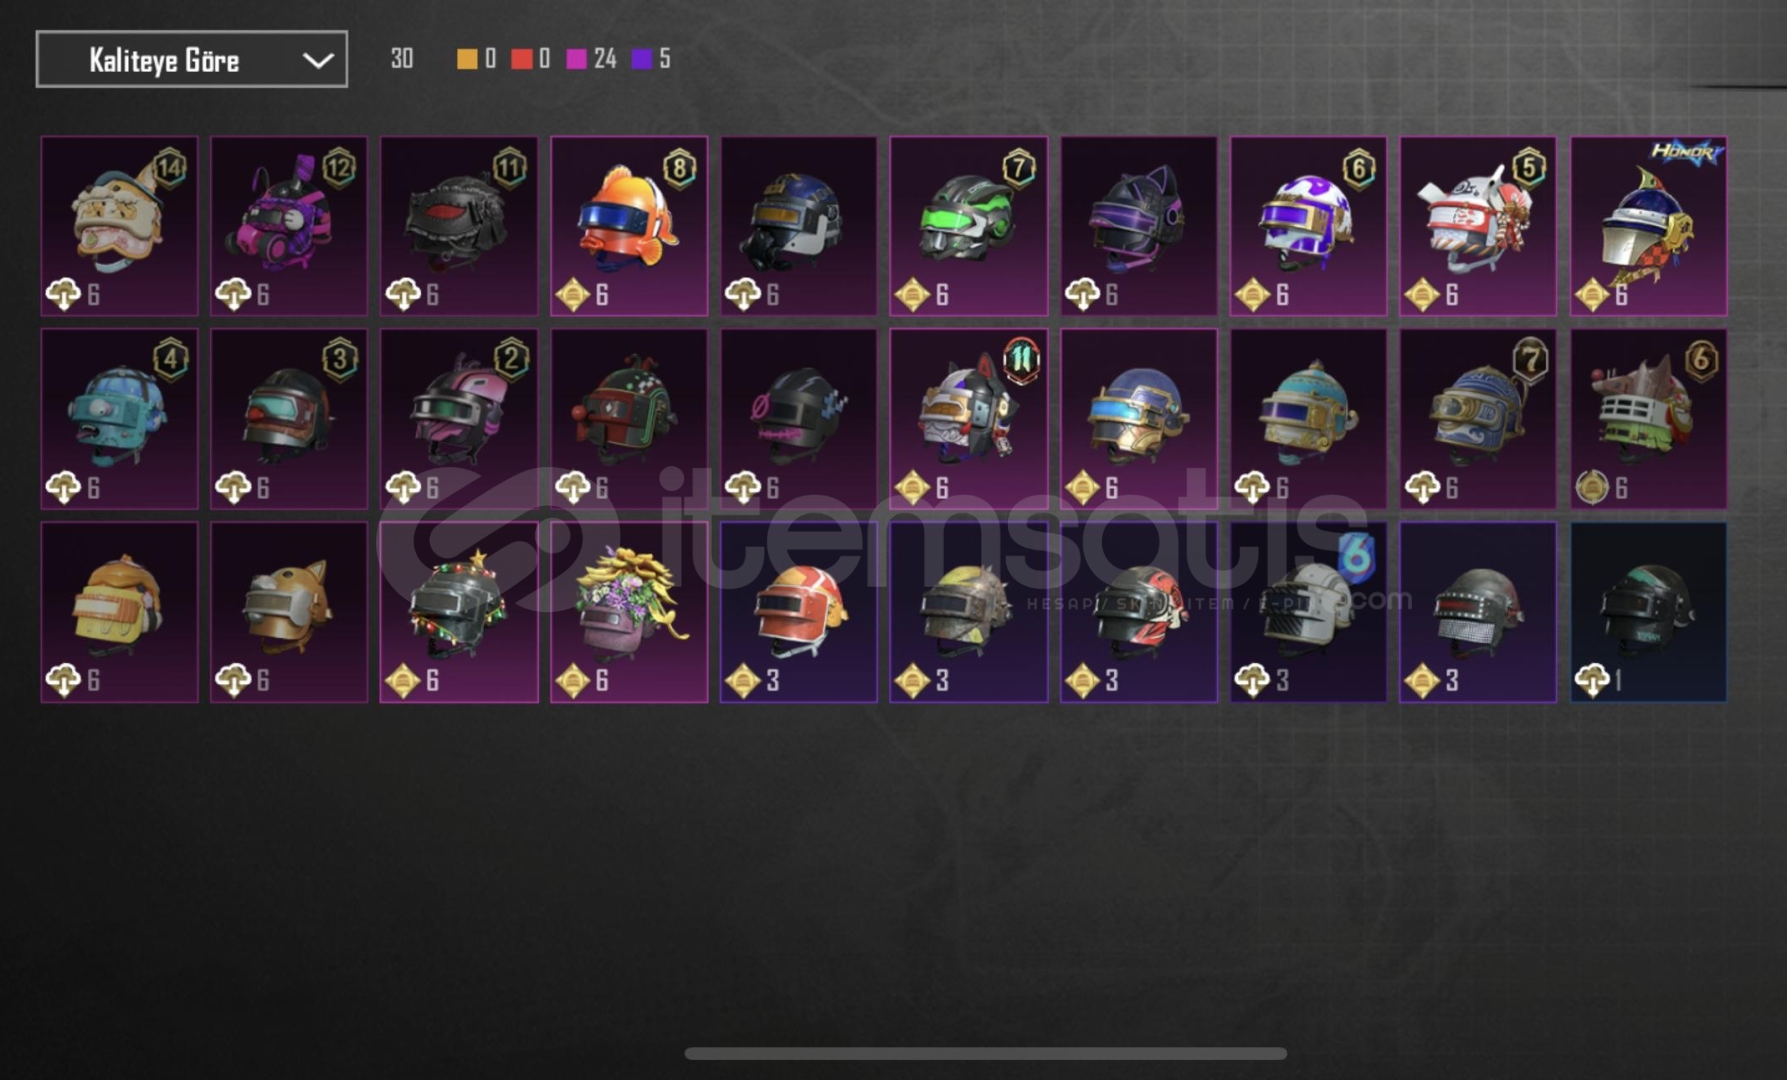Select the sunflower-decorated helmet
Viewport: 1787px width, 1080px height.
point(629,612)
